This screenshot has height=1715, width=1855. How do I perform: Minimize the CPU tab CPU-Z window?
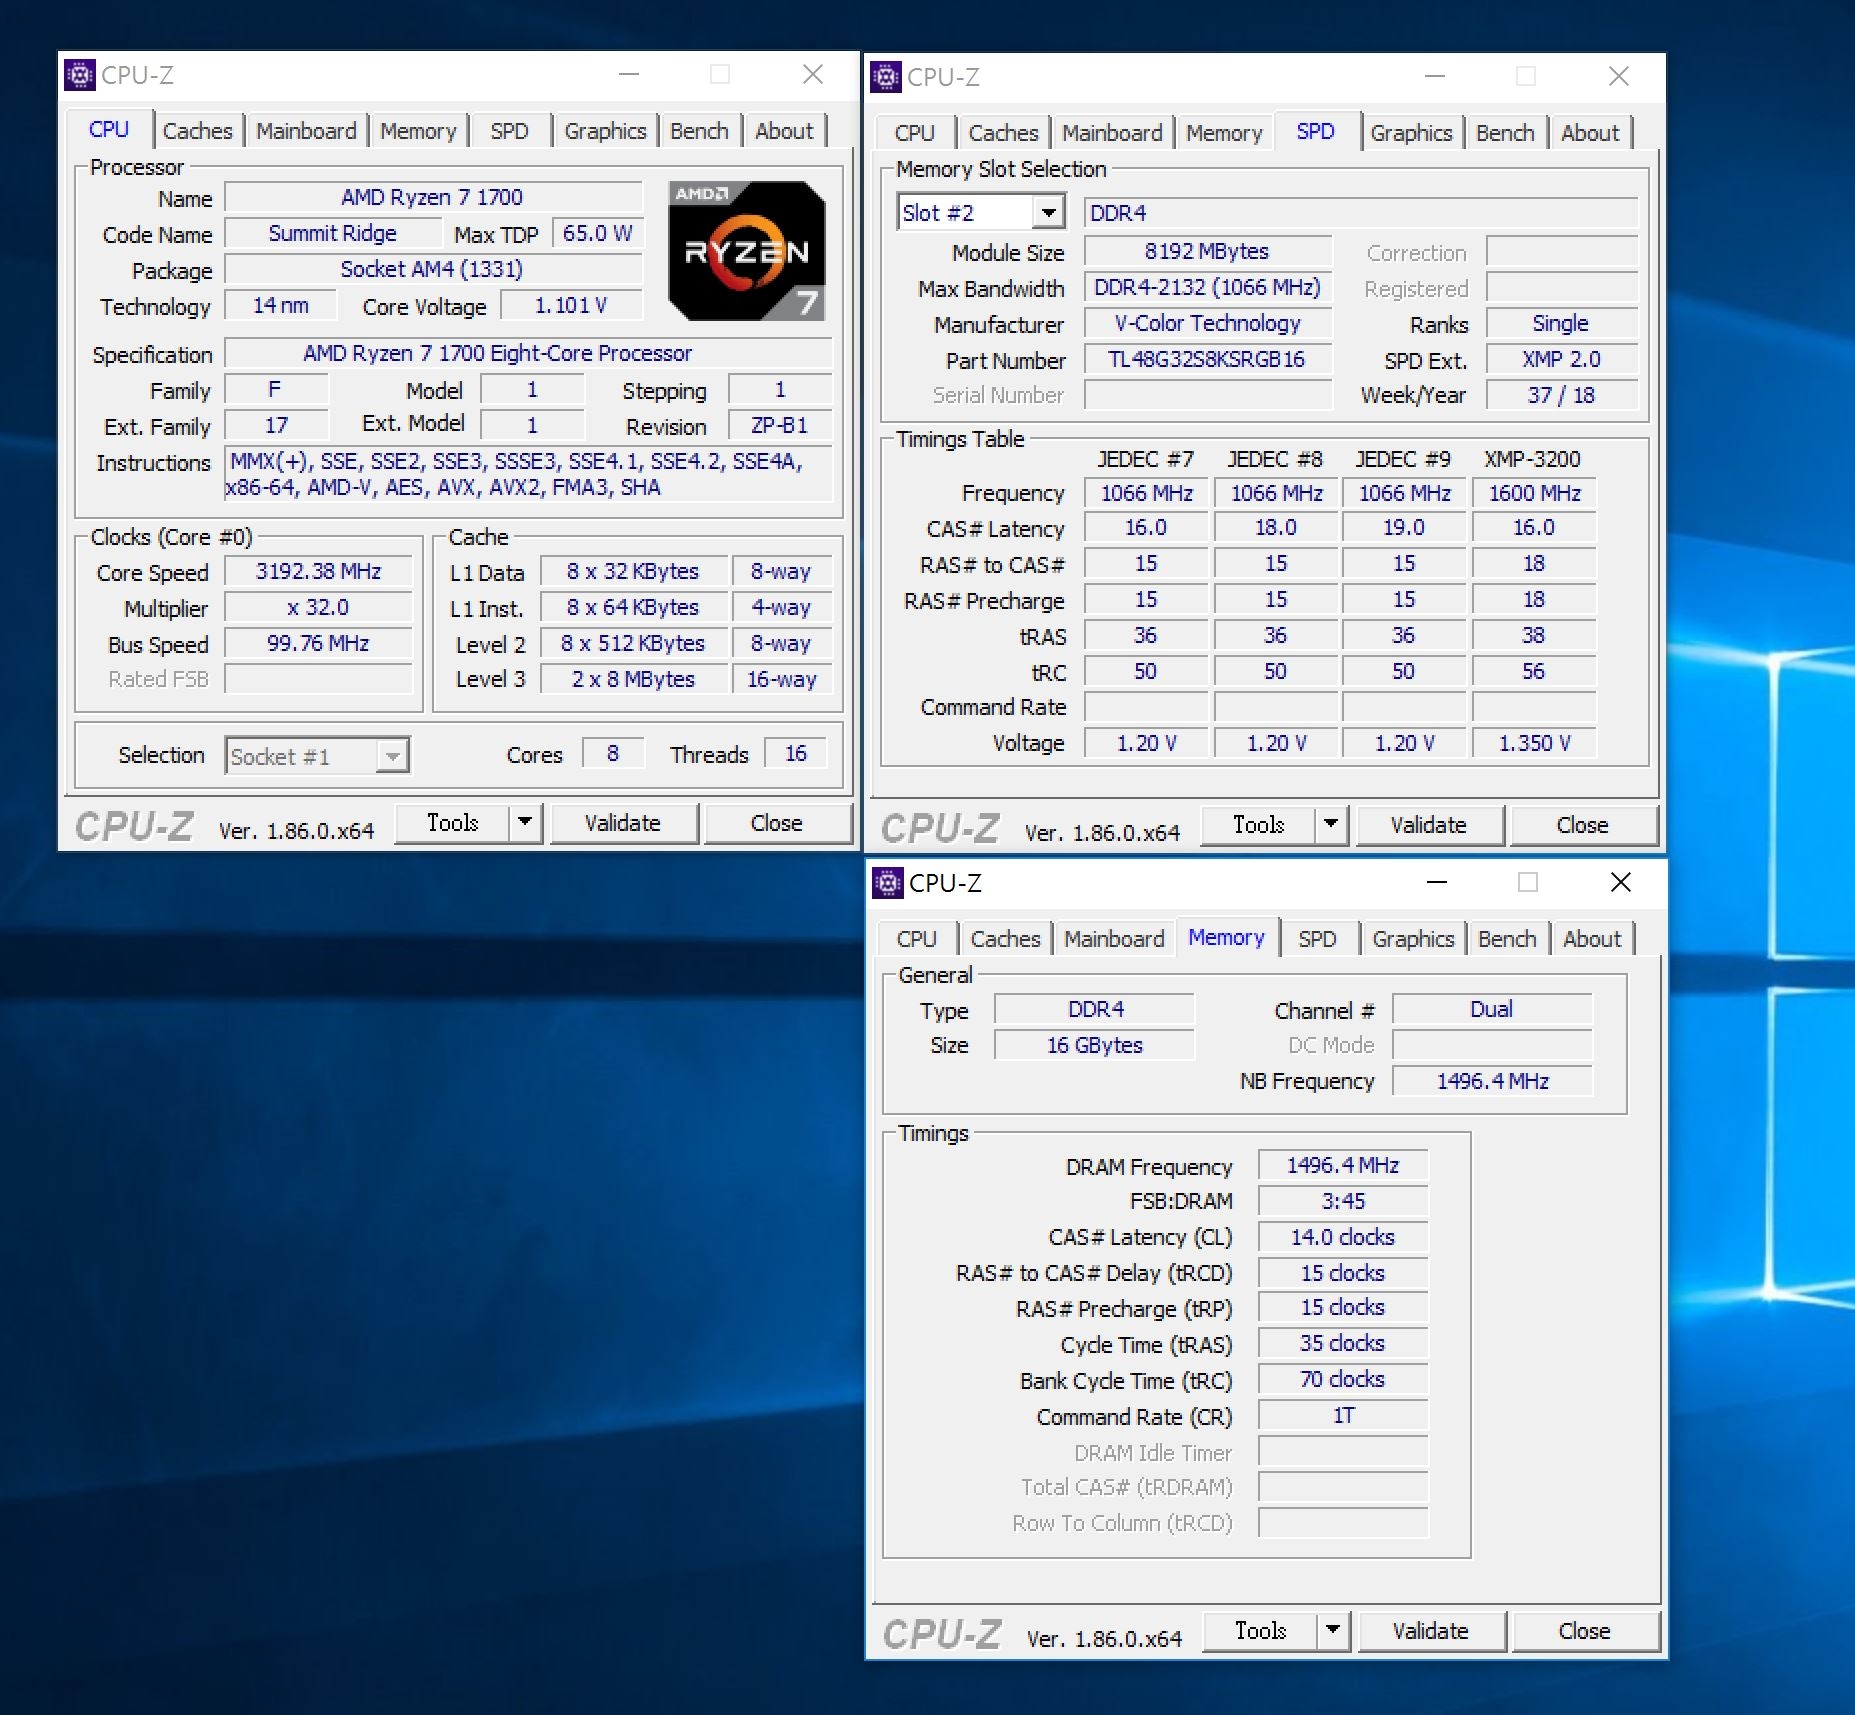pyautogui.click(x=629, y=74)
